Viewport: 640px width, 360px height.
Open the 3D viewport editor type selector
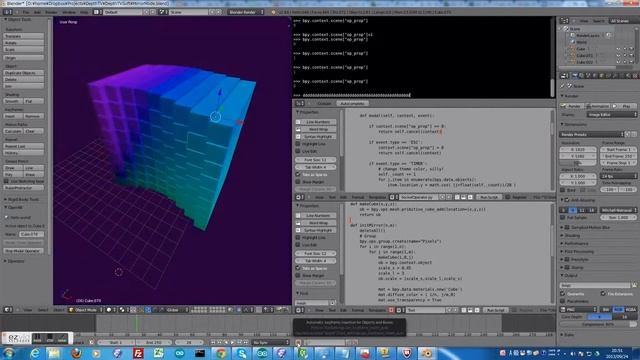coord(8,310)
